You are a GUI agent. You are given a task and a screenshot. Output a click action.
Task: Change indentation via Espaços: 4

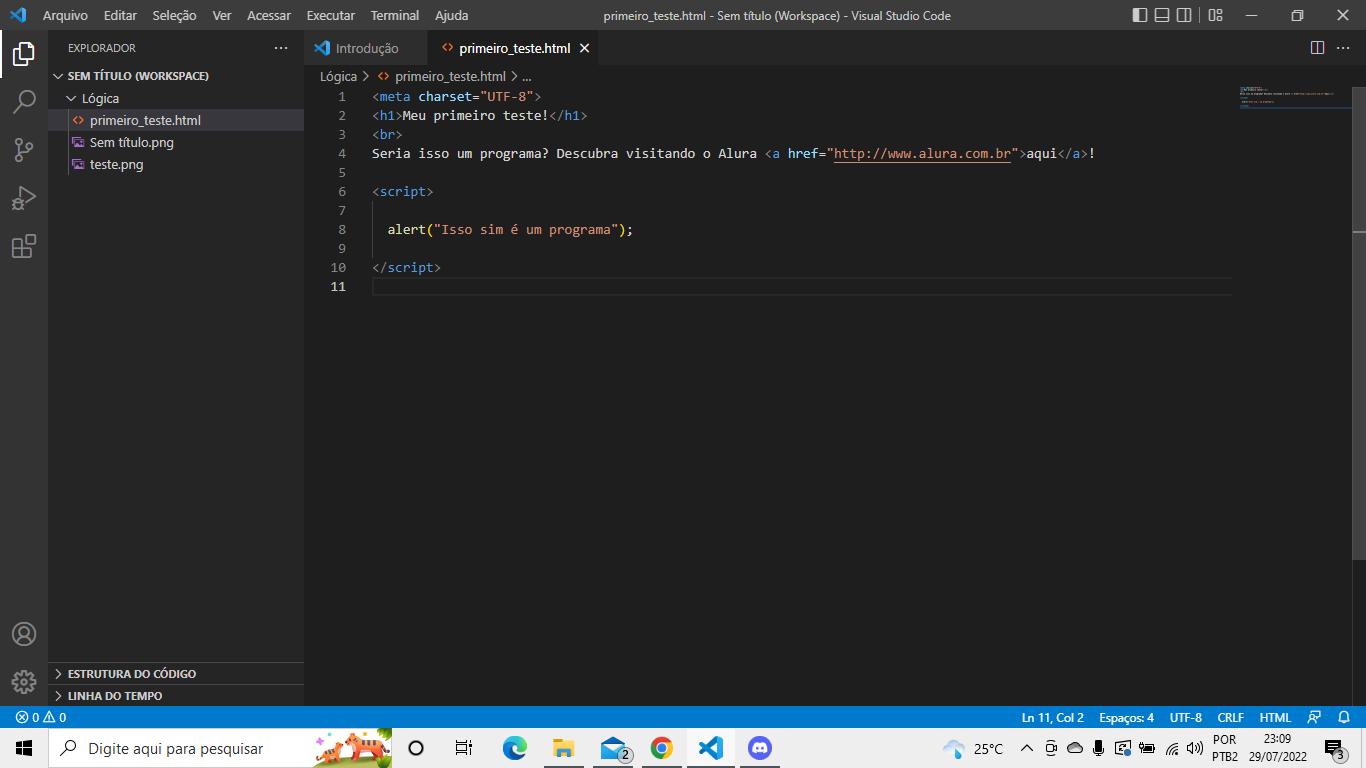[1126, 717]
